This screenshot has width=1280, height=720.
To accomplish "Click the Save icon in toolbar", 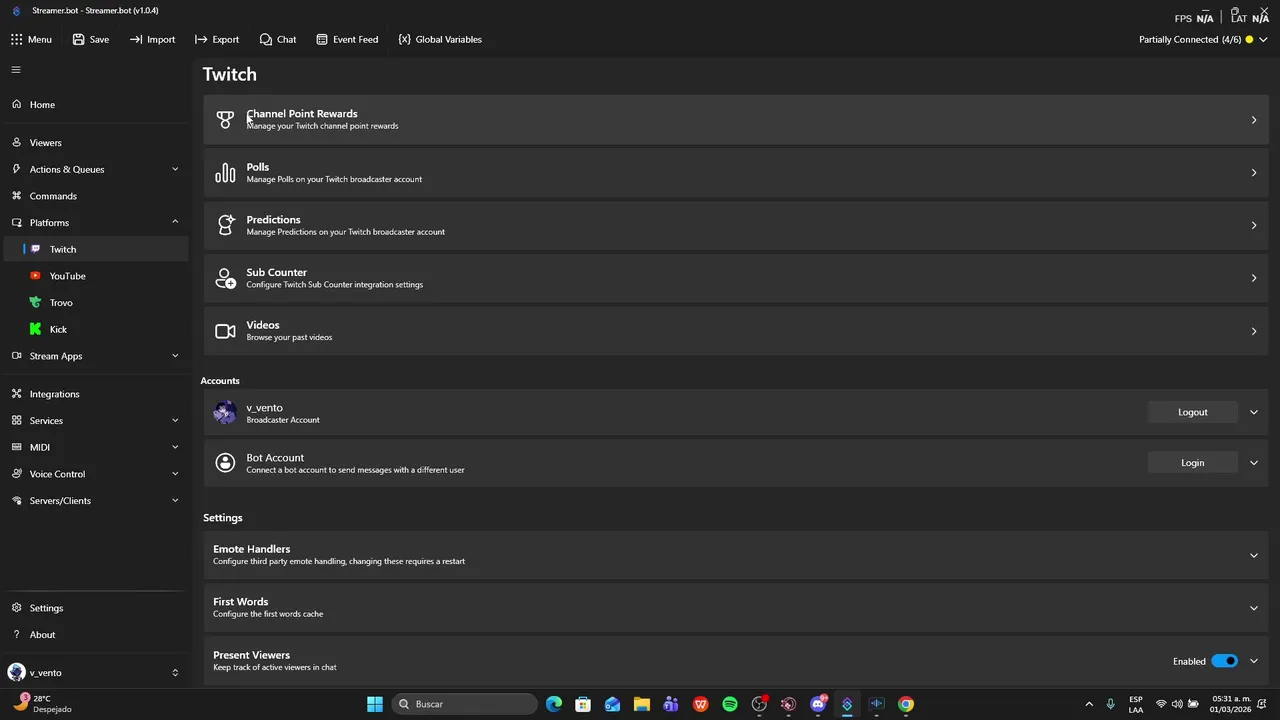I will (78, 39).
